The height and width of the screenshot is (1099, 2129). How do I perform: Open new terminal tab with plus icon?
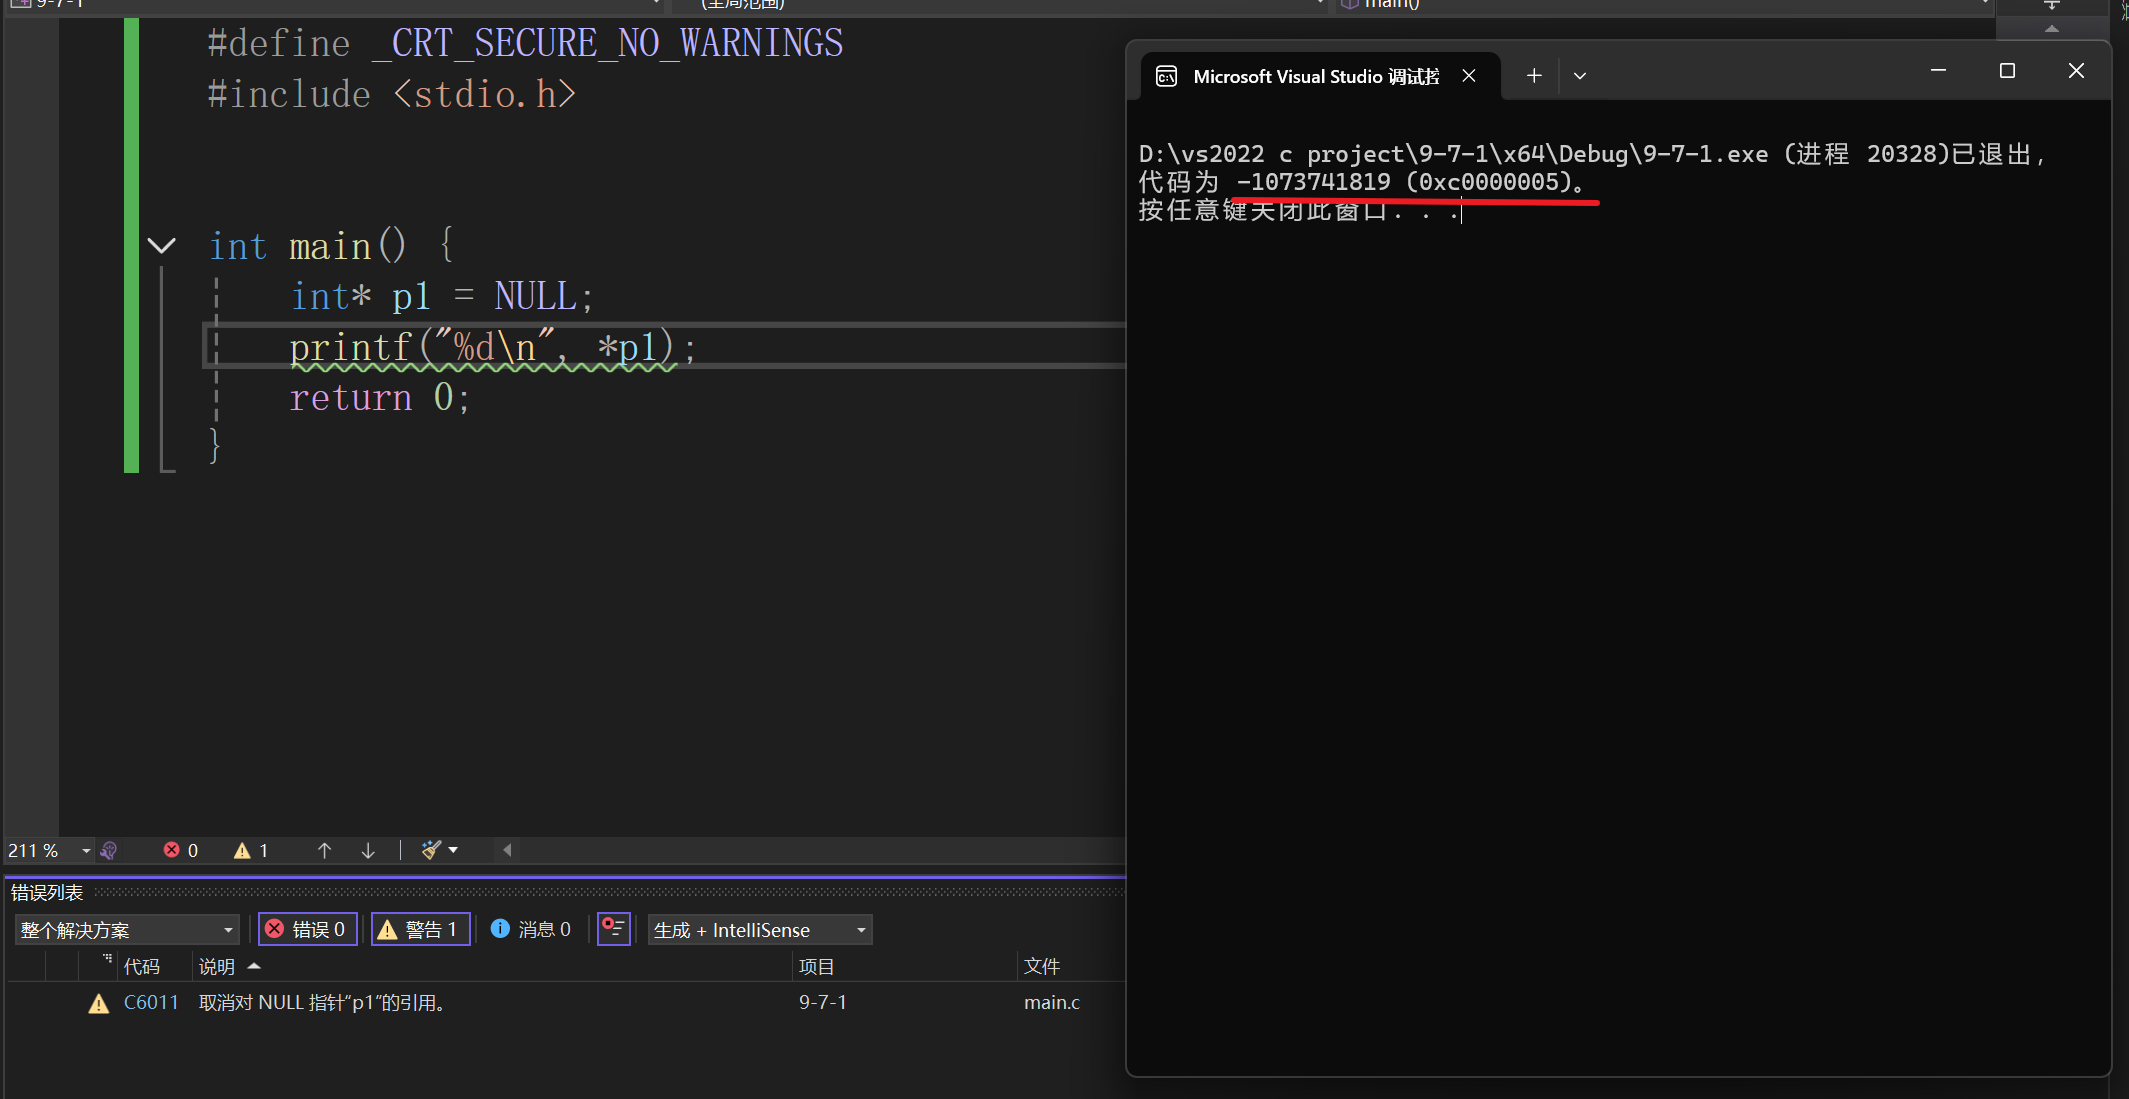(x=1533, y=76)
